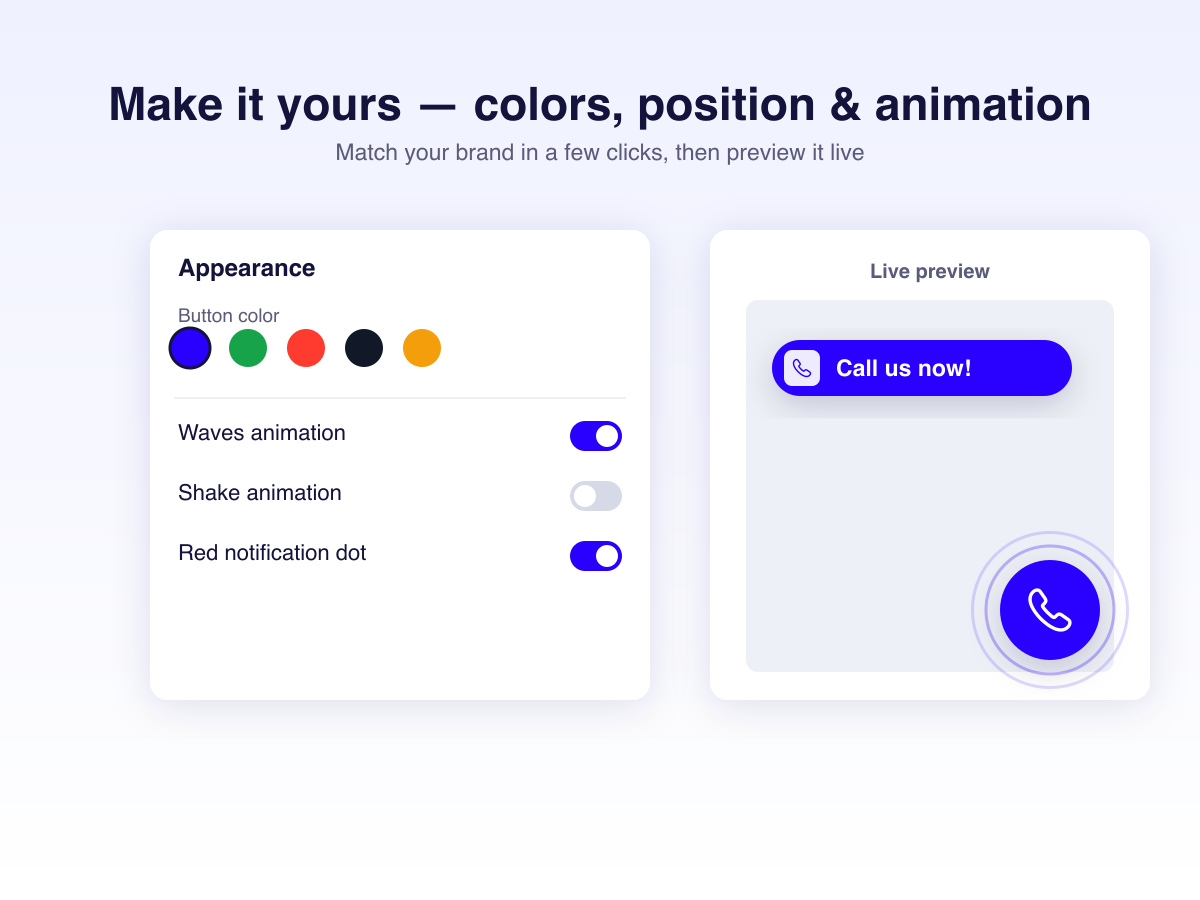Click the 'Waves animation' label
1200x900 pixels.
262,433
